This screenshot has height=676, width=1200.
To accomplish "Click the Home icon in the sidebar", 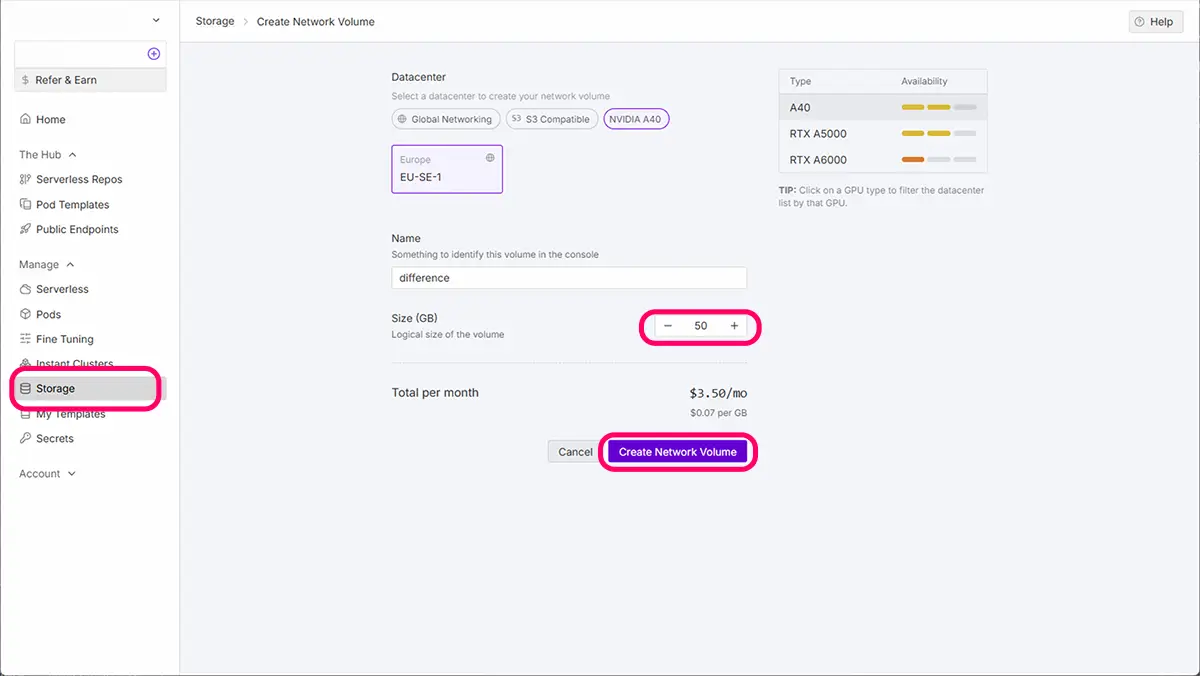I will 26,120.
